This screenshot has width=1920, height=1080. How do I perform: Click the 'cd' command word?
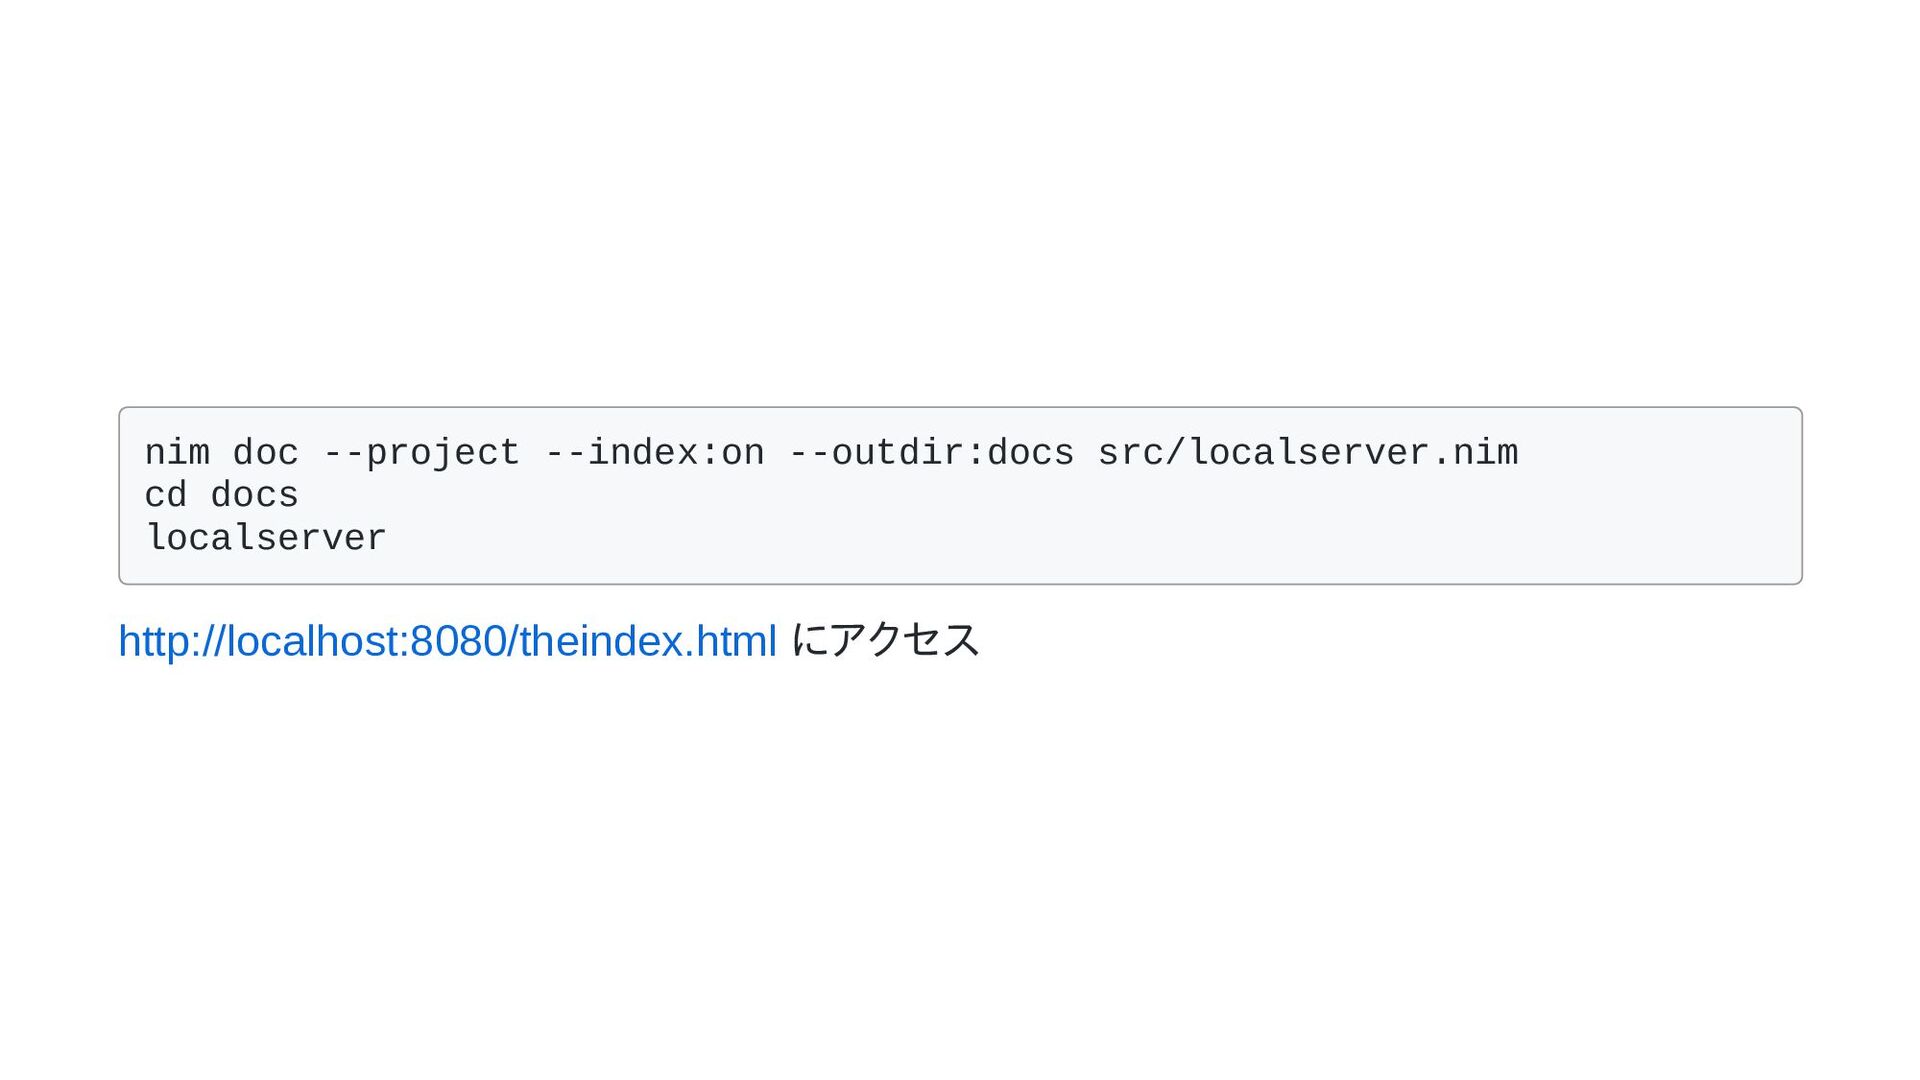point(166,495)
